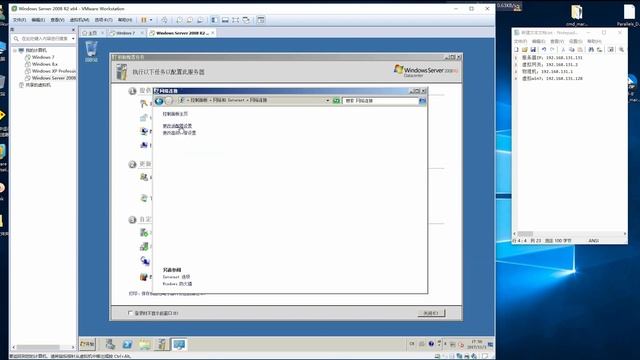Open the library search dropdown arrow

(x=73, y=38)
